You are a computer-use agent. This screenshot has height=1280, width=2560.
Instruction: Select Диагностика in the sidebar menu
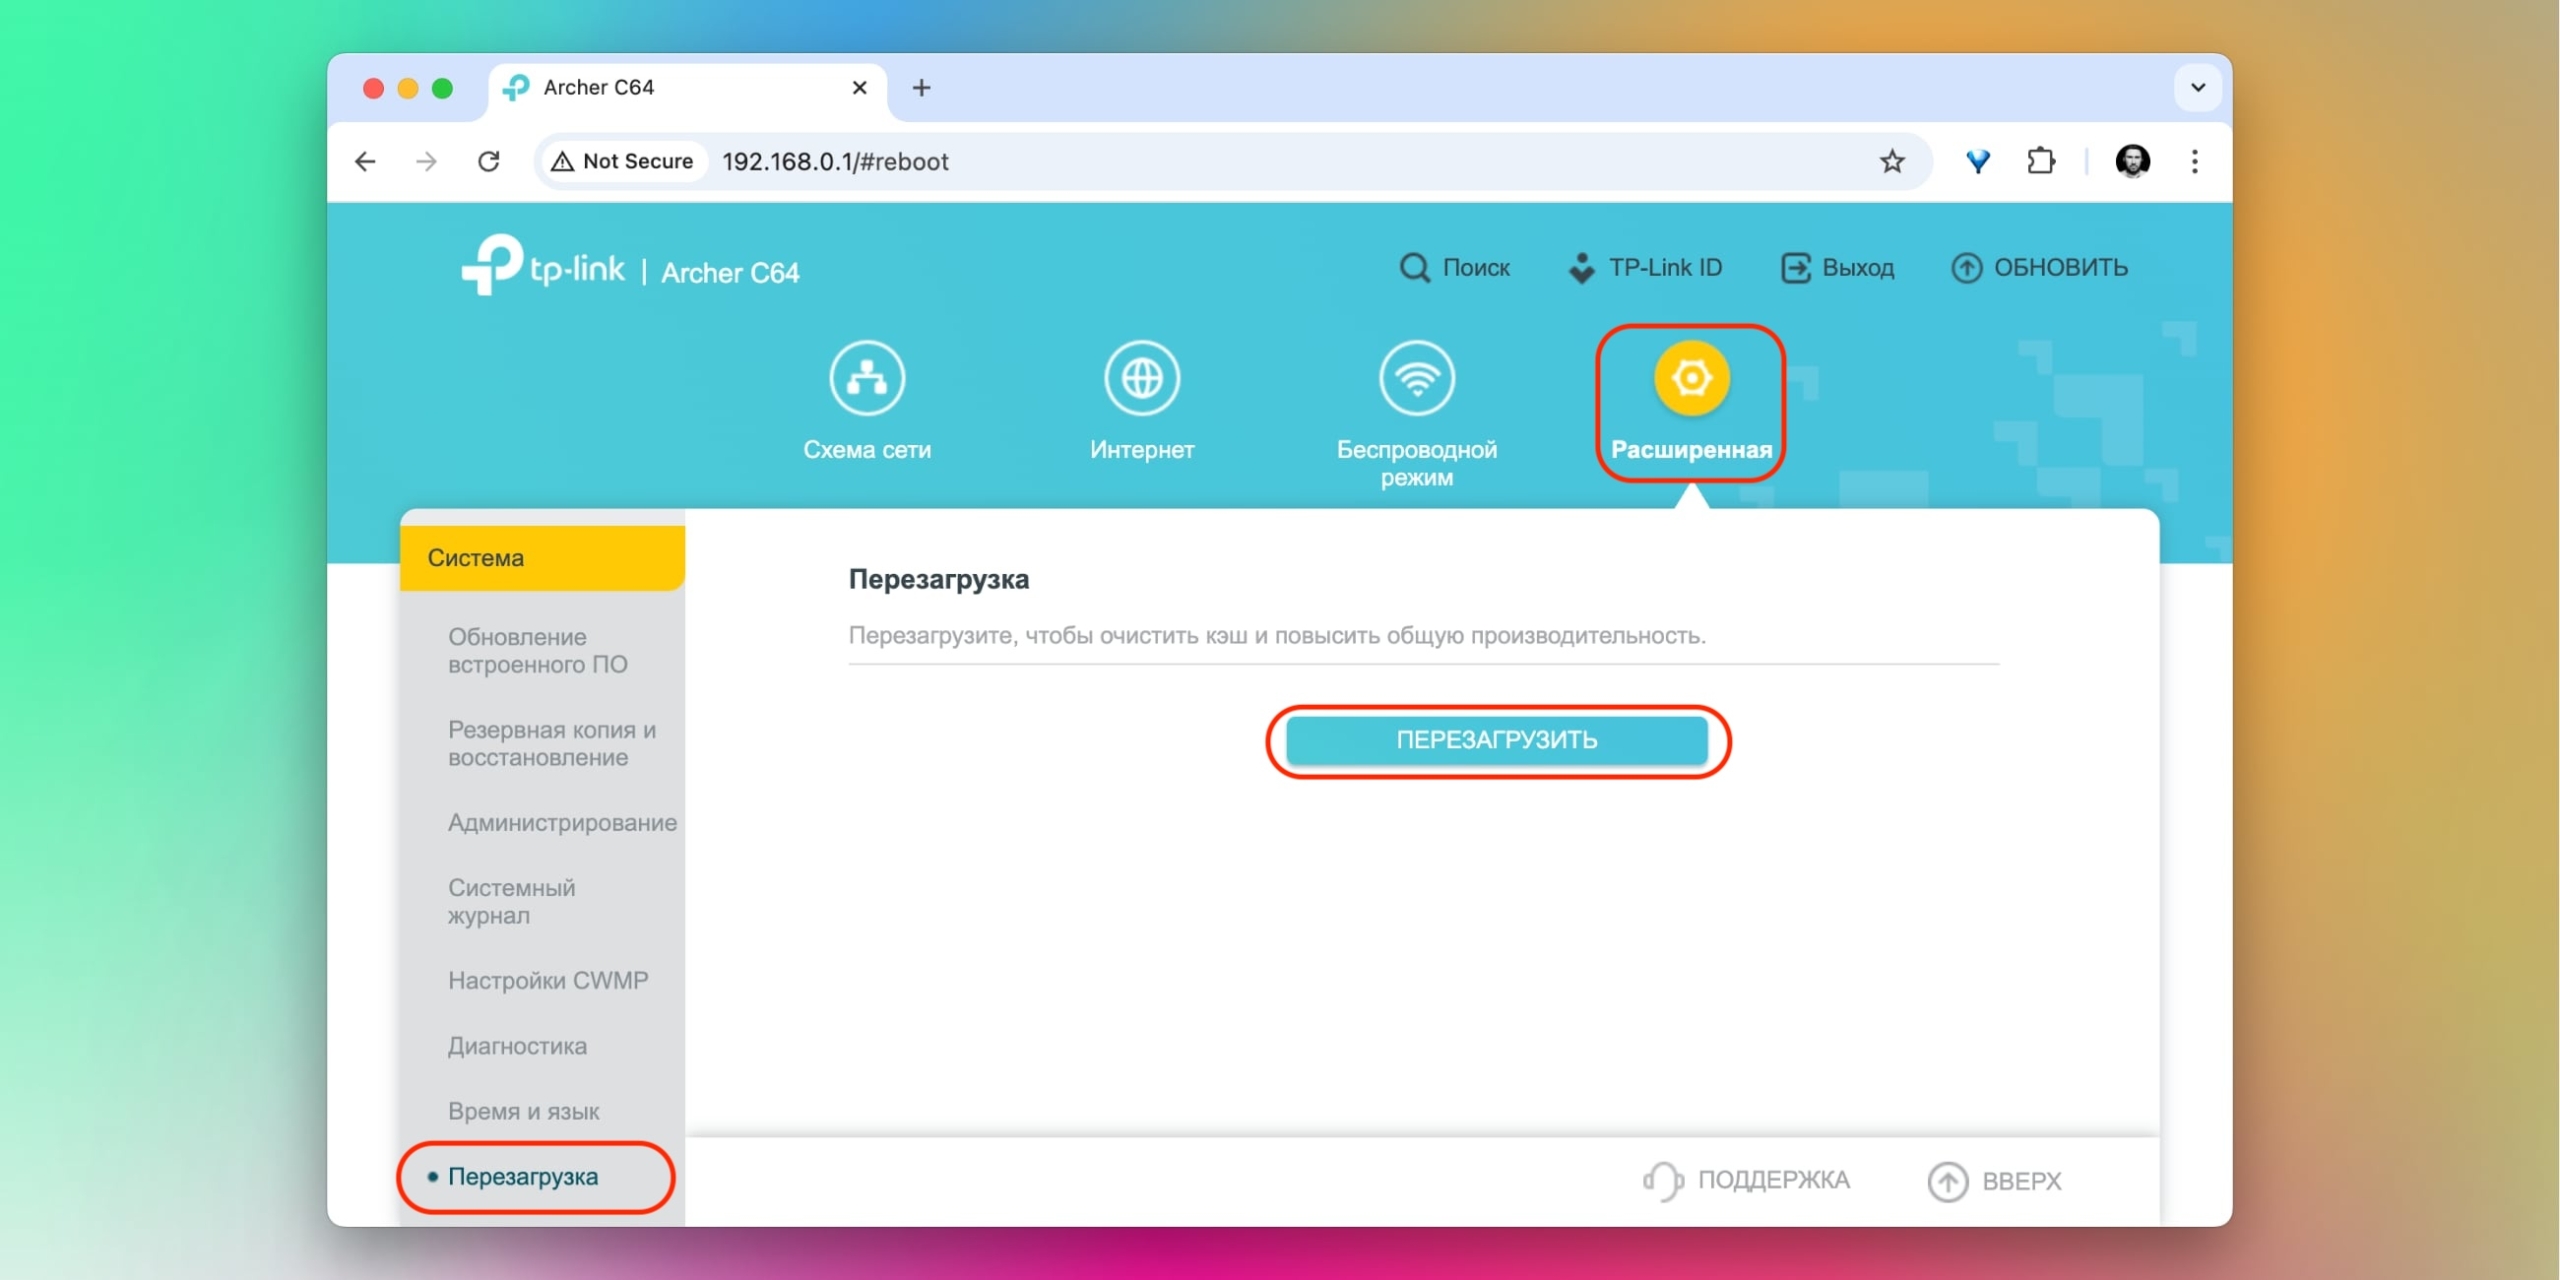[x=517, y=1046]
